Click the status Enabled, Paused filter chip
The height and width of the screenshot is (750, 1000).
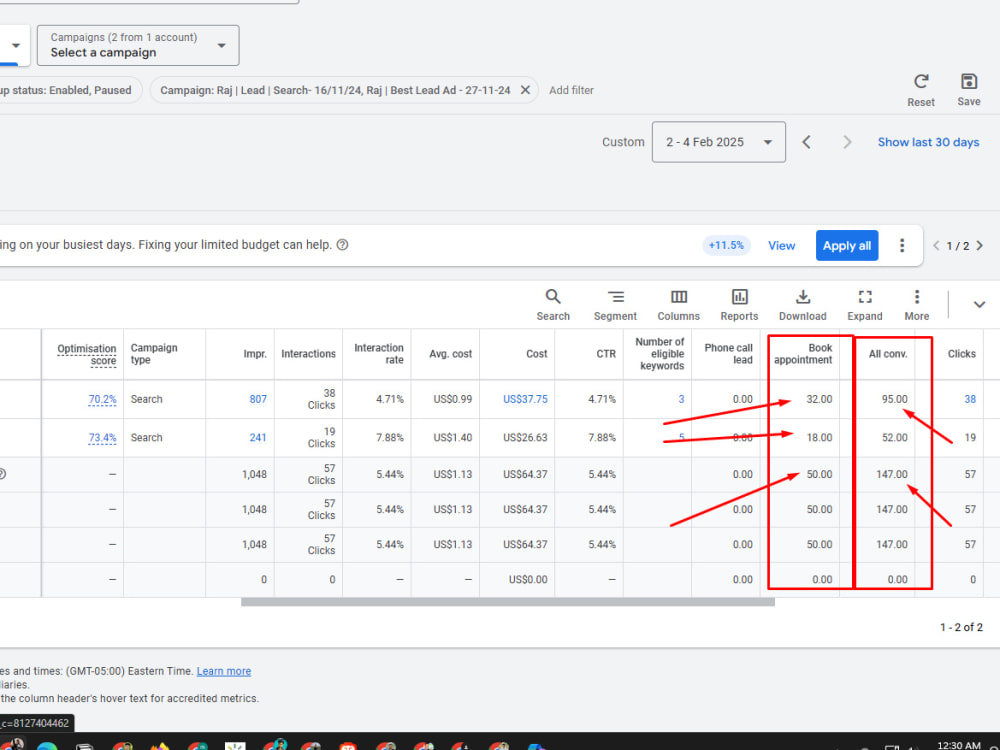pos(68,90)
